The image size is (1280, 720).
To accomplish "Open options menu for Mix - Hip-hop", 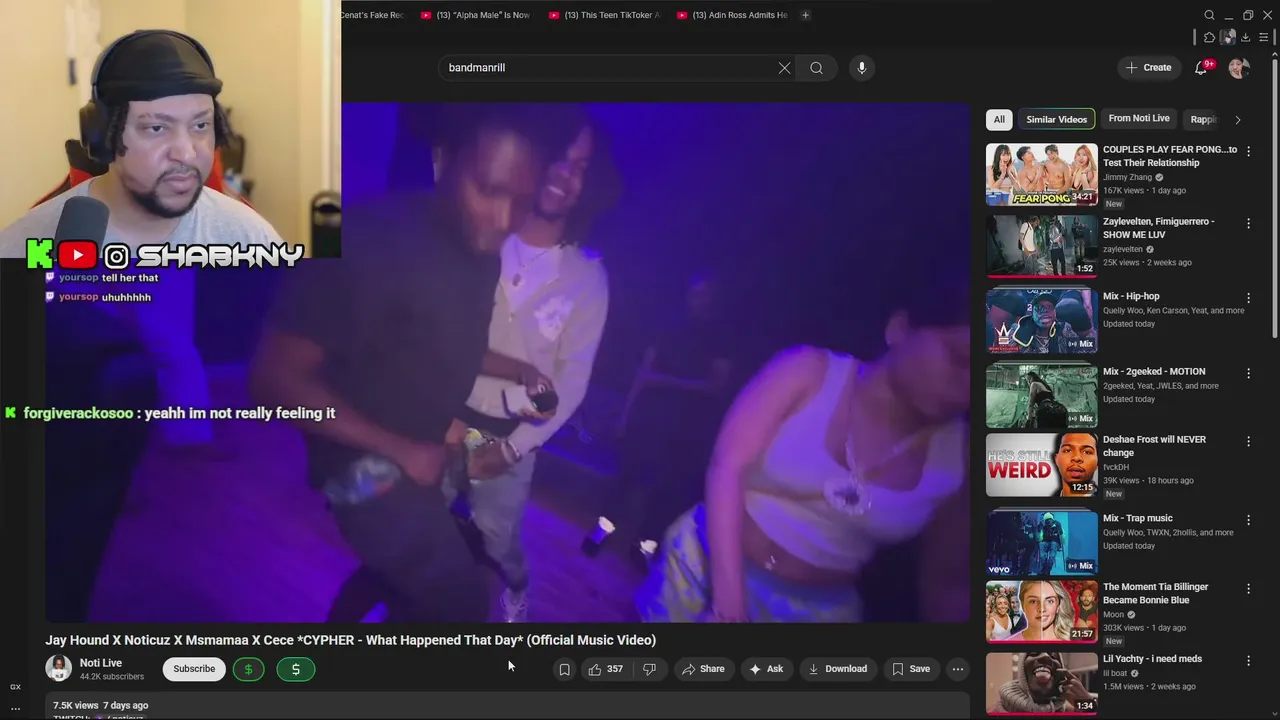I will pos(1248,298).
